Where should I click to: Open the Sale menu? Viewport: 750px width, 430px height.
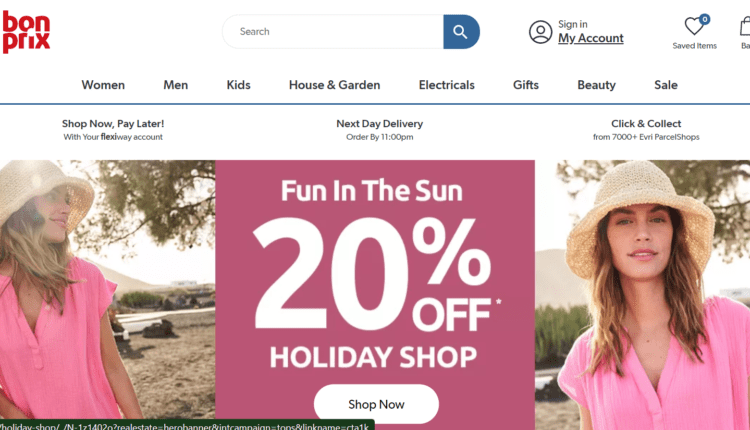(x=666, y=85)
